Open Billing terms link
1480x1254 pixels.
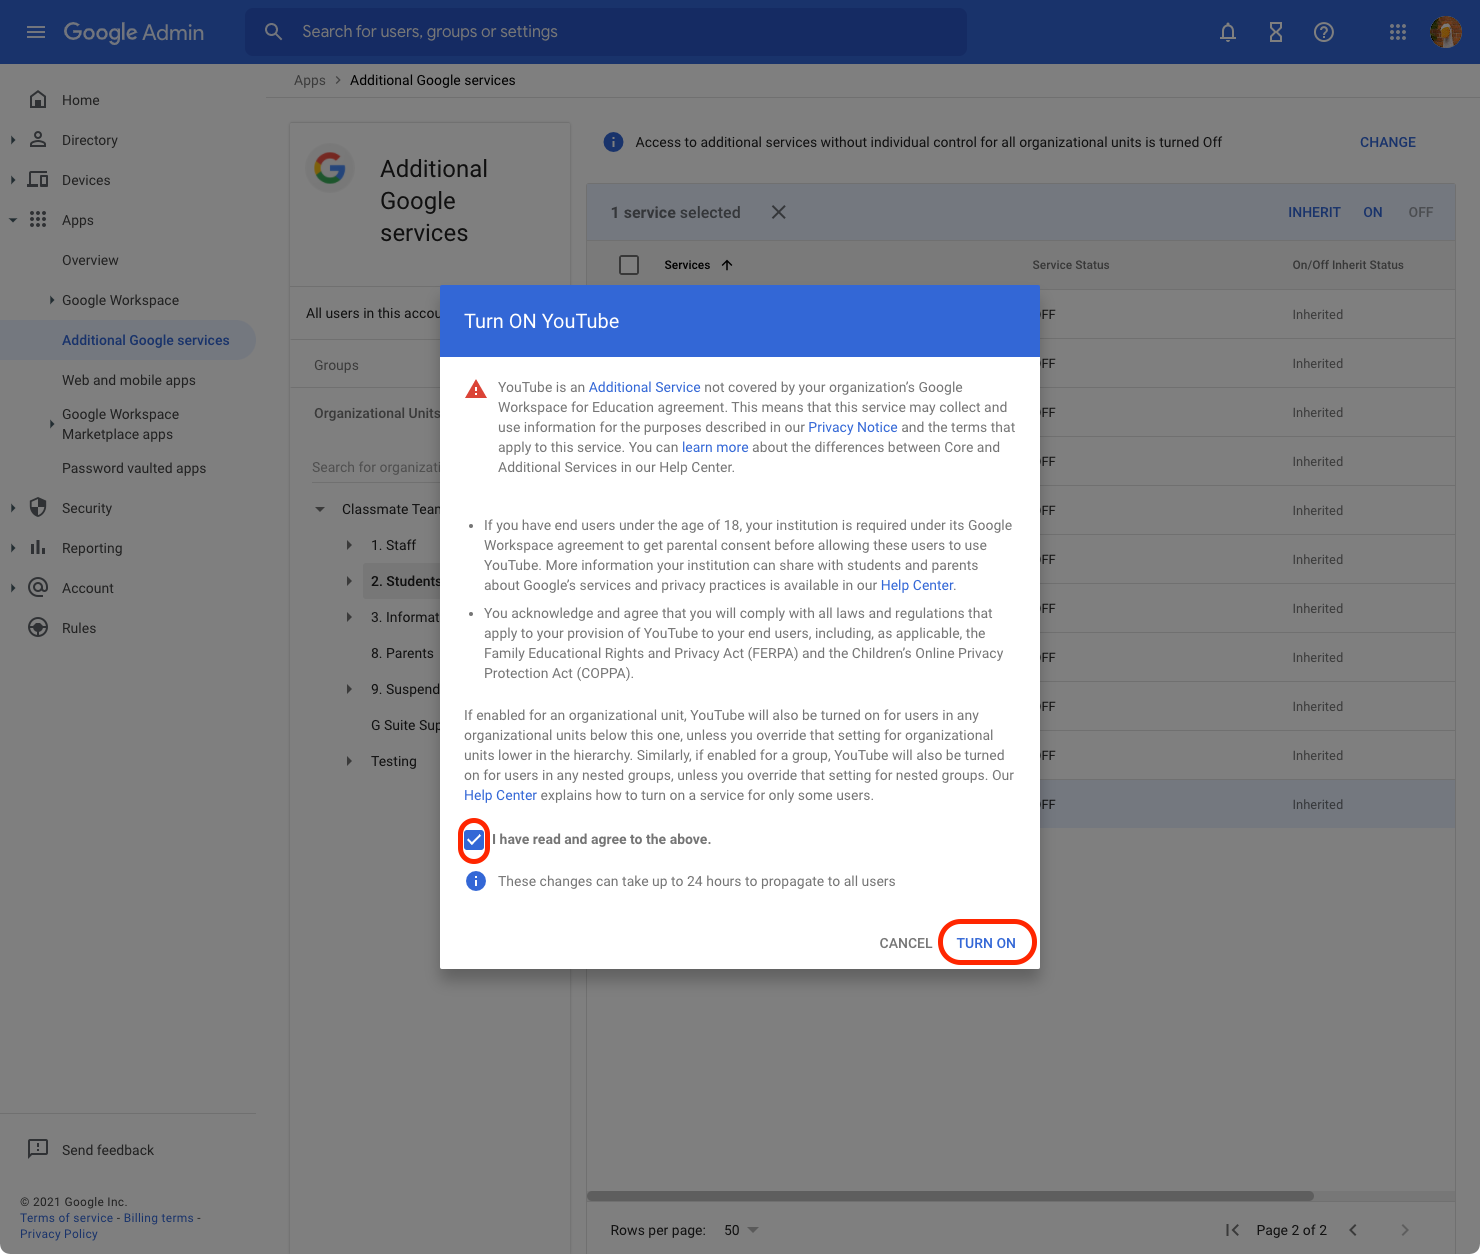coord(159,1218)
